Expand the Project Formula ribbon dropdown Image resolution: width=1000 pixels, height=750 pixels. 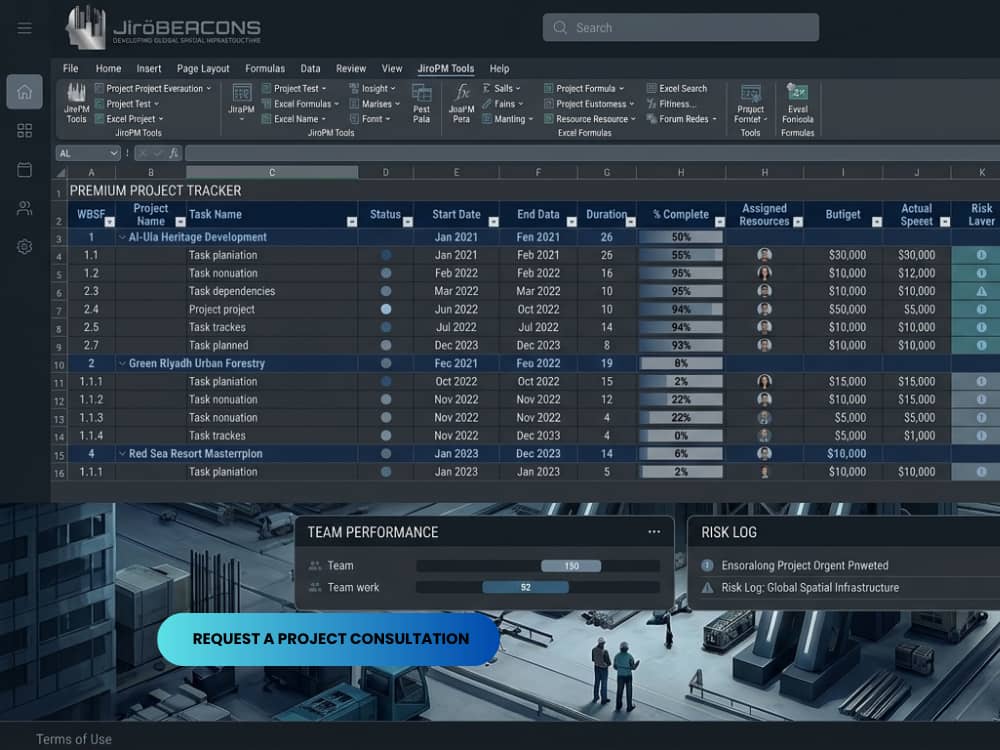[621, 89]
